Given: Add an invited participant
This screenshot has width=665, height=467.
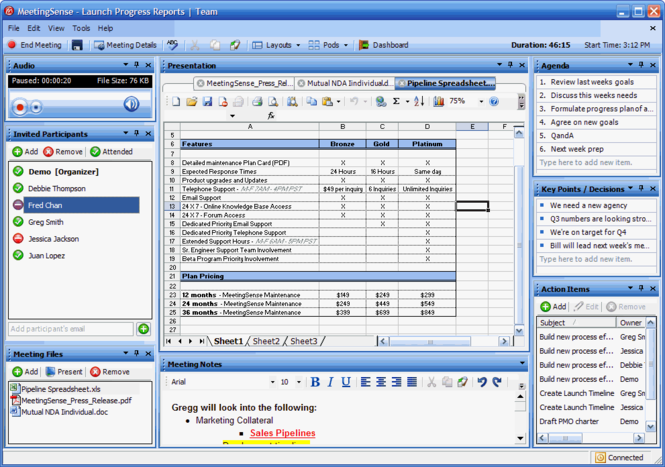Looking at the screenshot, I should click(x=25, y=152).
